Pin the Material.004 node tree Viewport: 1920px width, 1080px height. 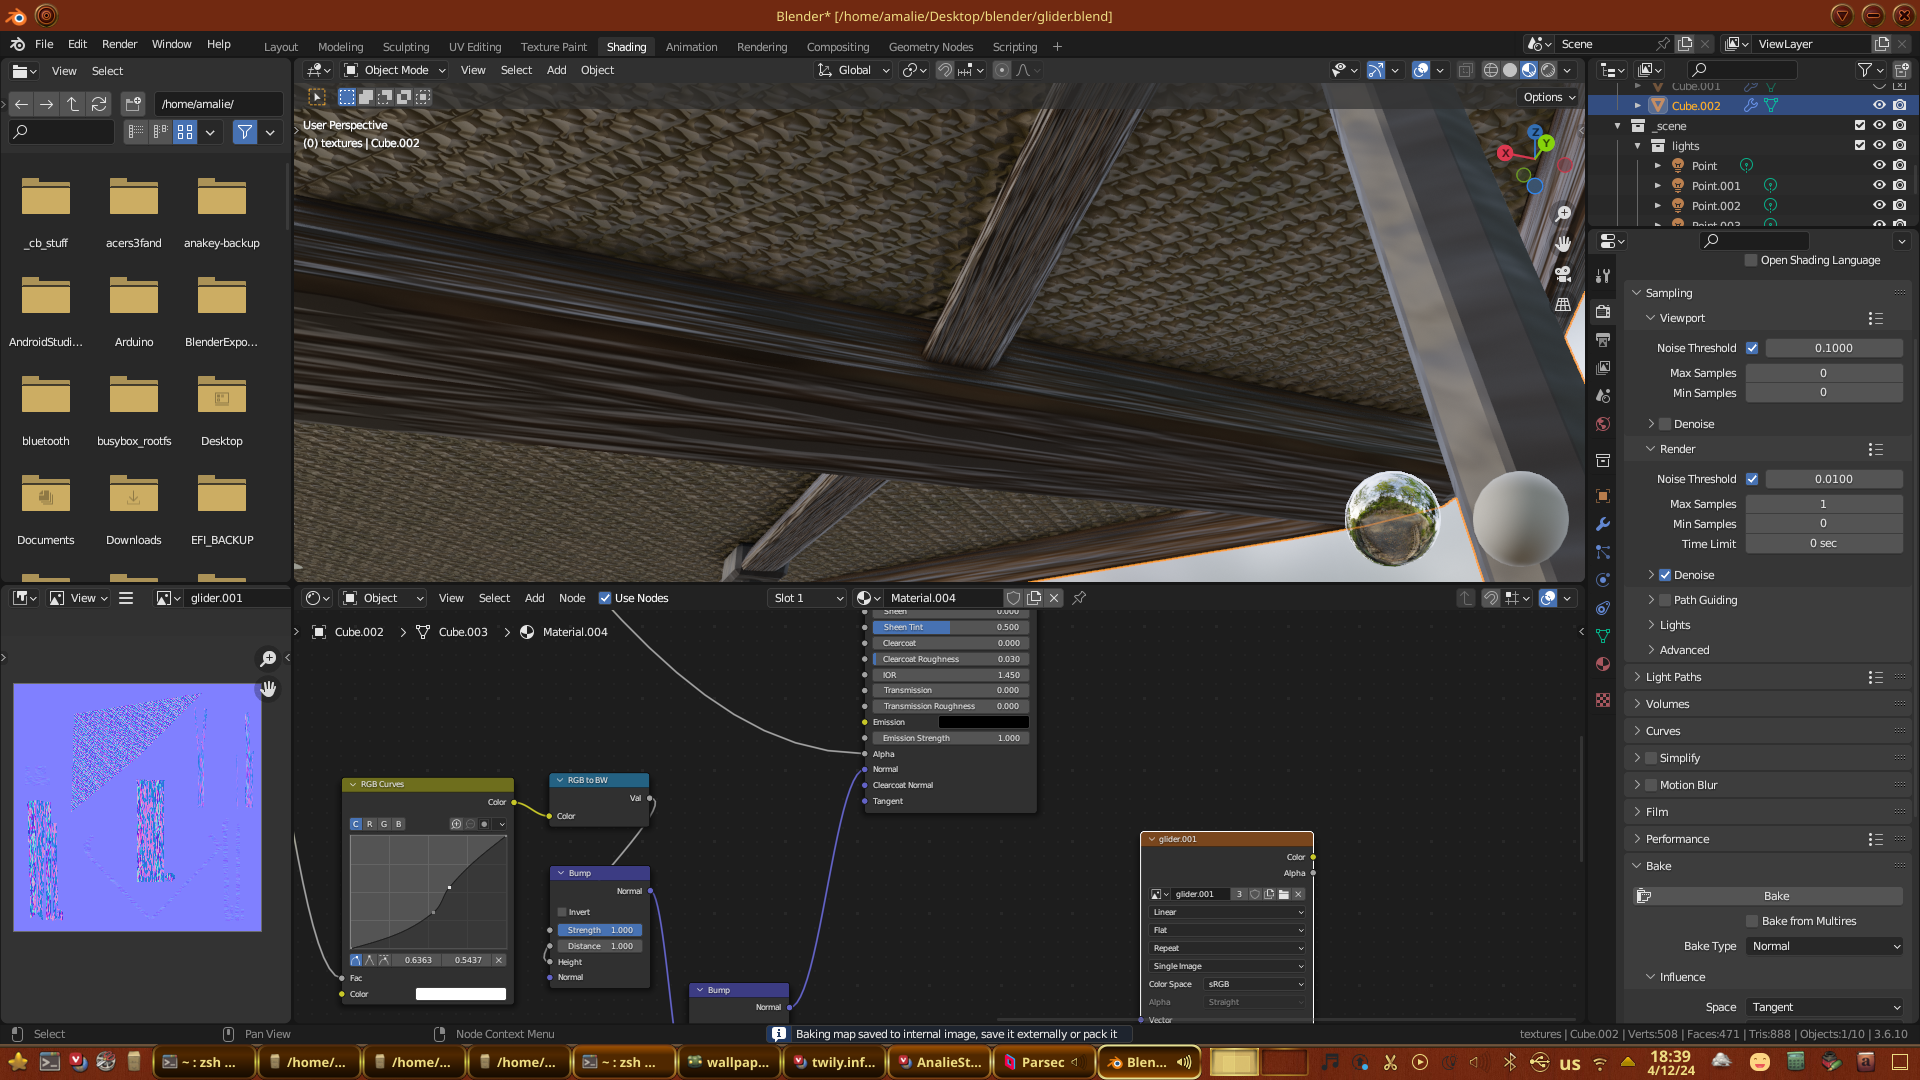click(x=1079, y=598)
